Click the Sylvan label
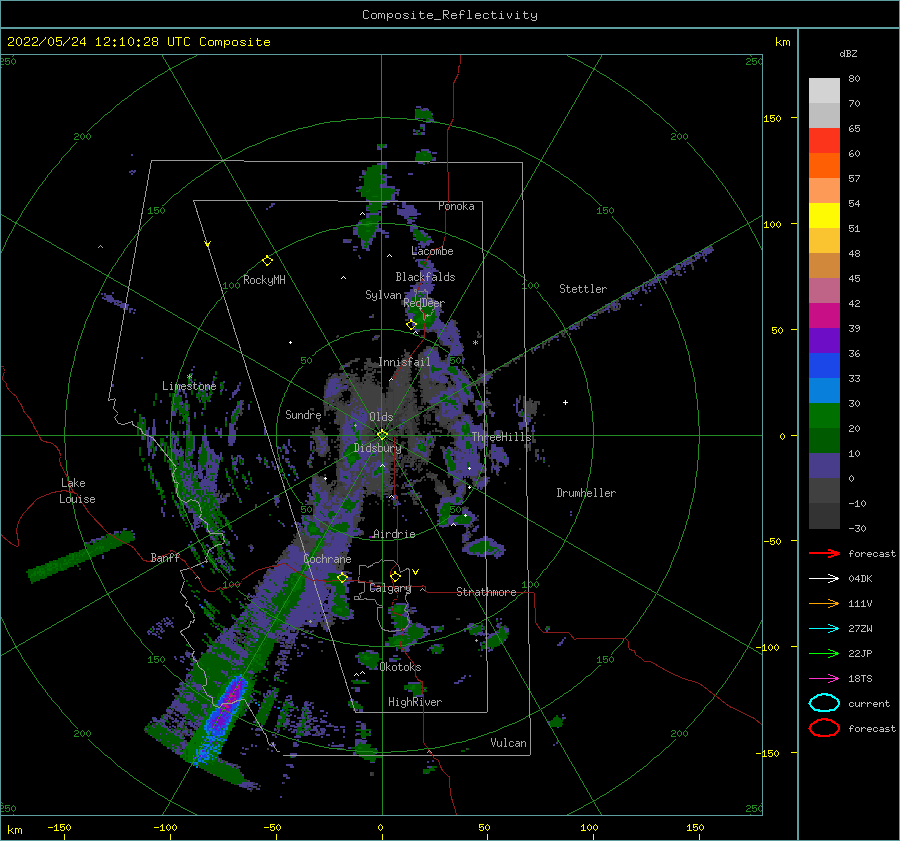The width and height of the screenshot is (900, 841). point(383,295)
